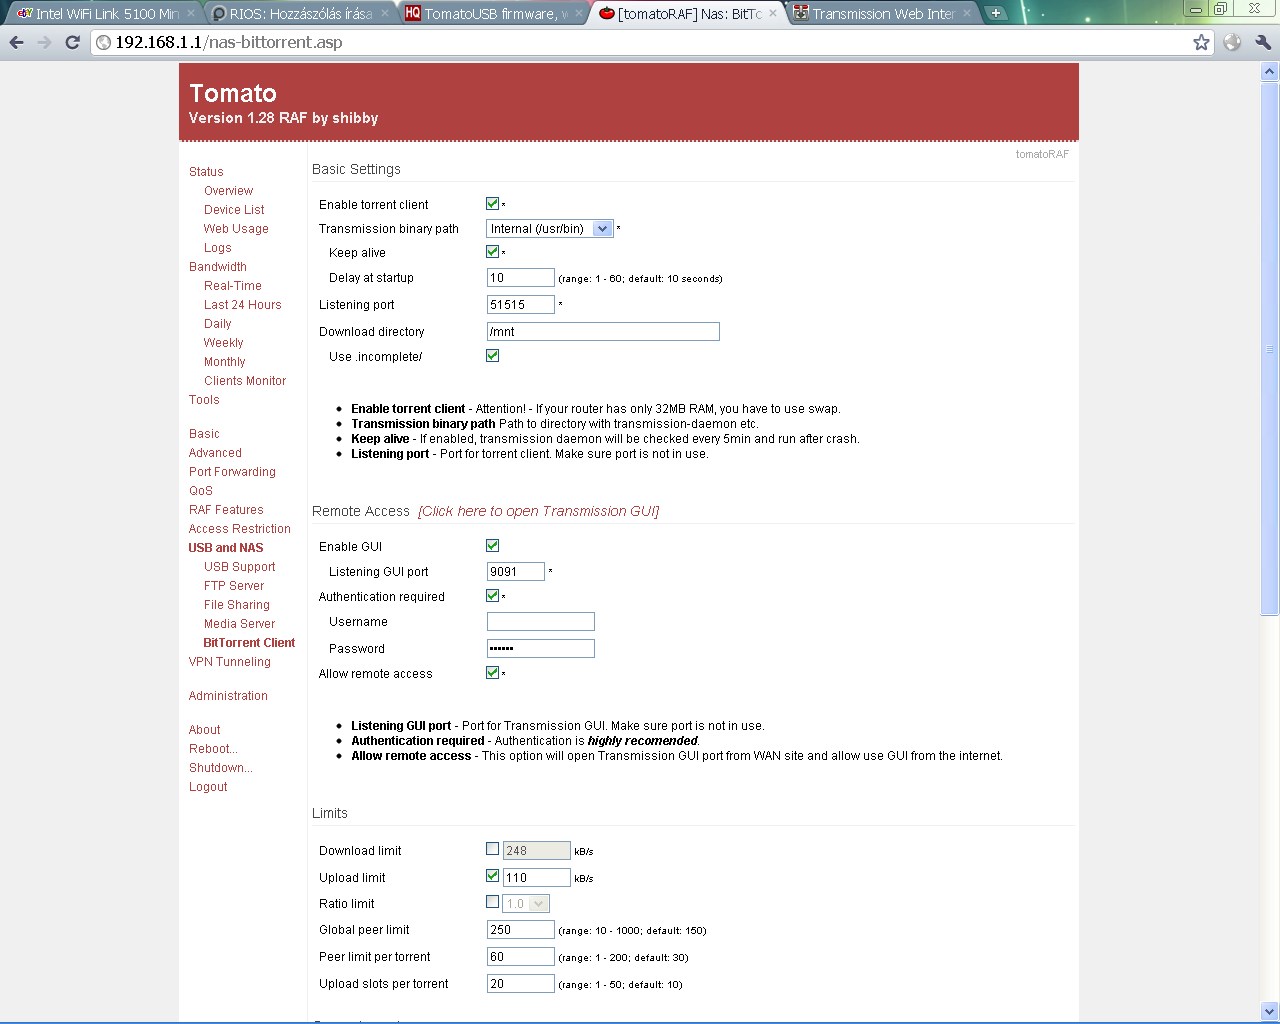
Task: Click the browser forward arrow
Action: click(44, 42)
